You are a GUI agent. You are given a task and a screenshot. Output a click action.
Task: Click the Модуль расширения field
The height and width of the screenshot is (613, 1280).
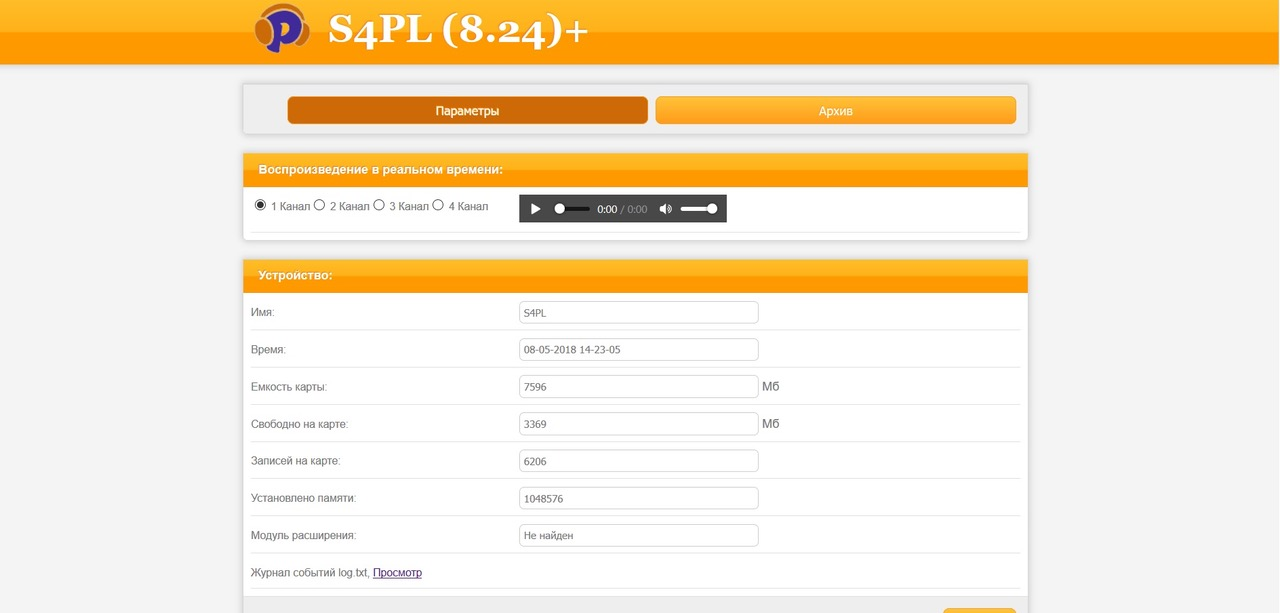(638, 535)
